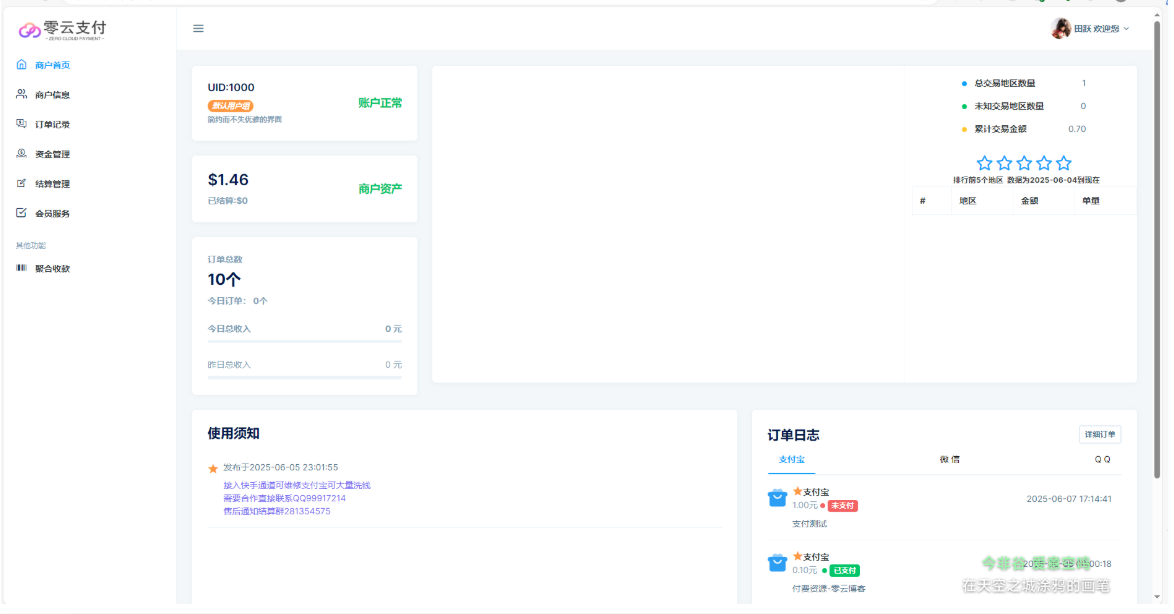Click the page vertical scrollbar

pos(1157,251)
